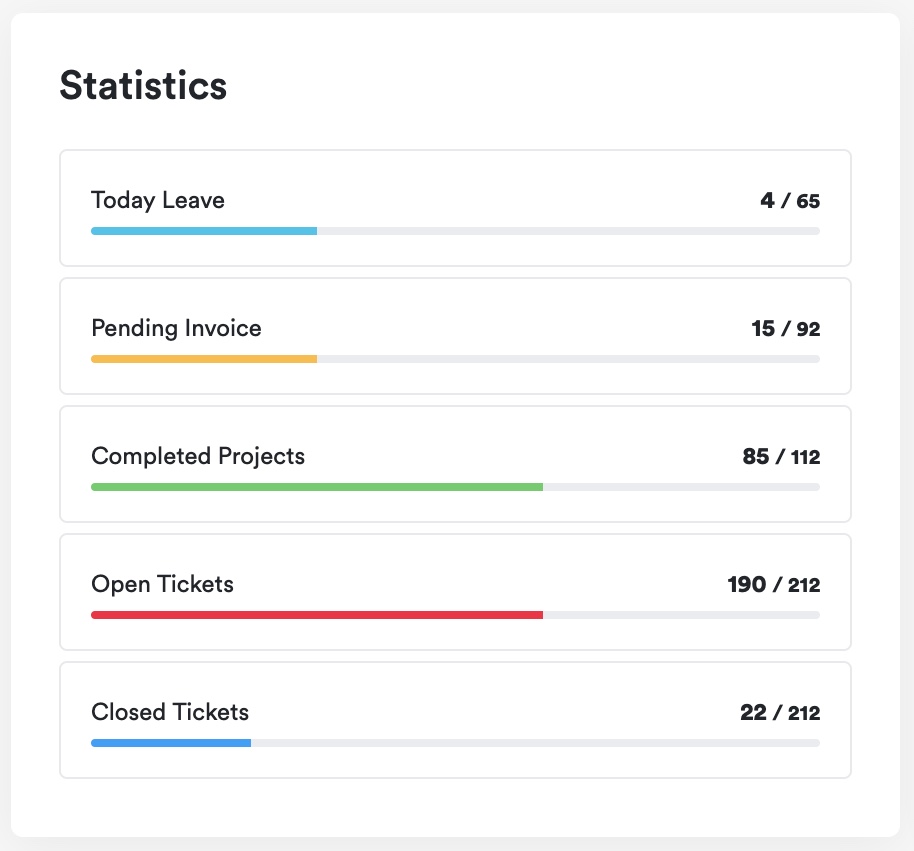Click the green Completed Projects bar fill
The image size is (914, 851).
tap(317, 487)
